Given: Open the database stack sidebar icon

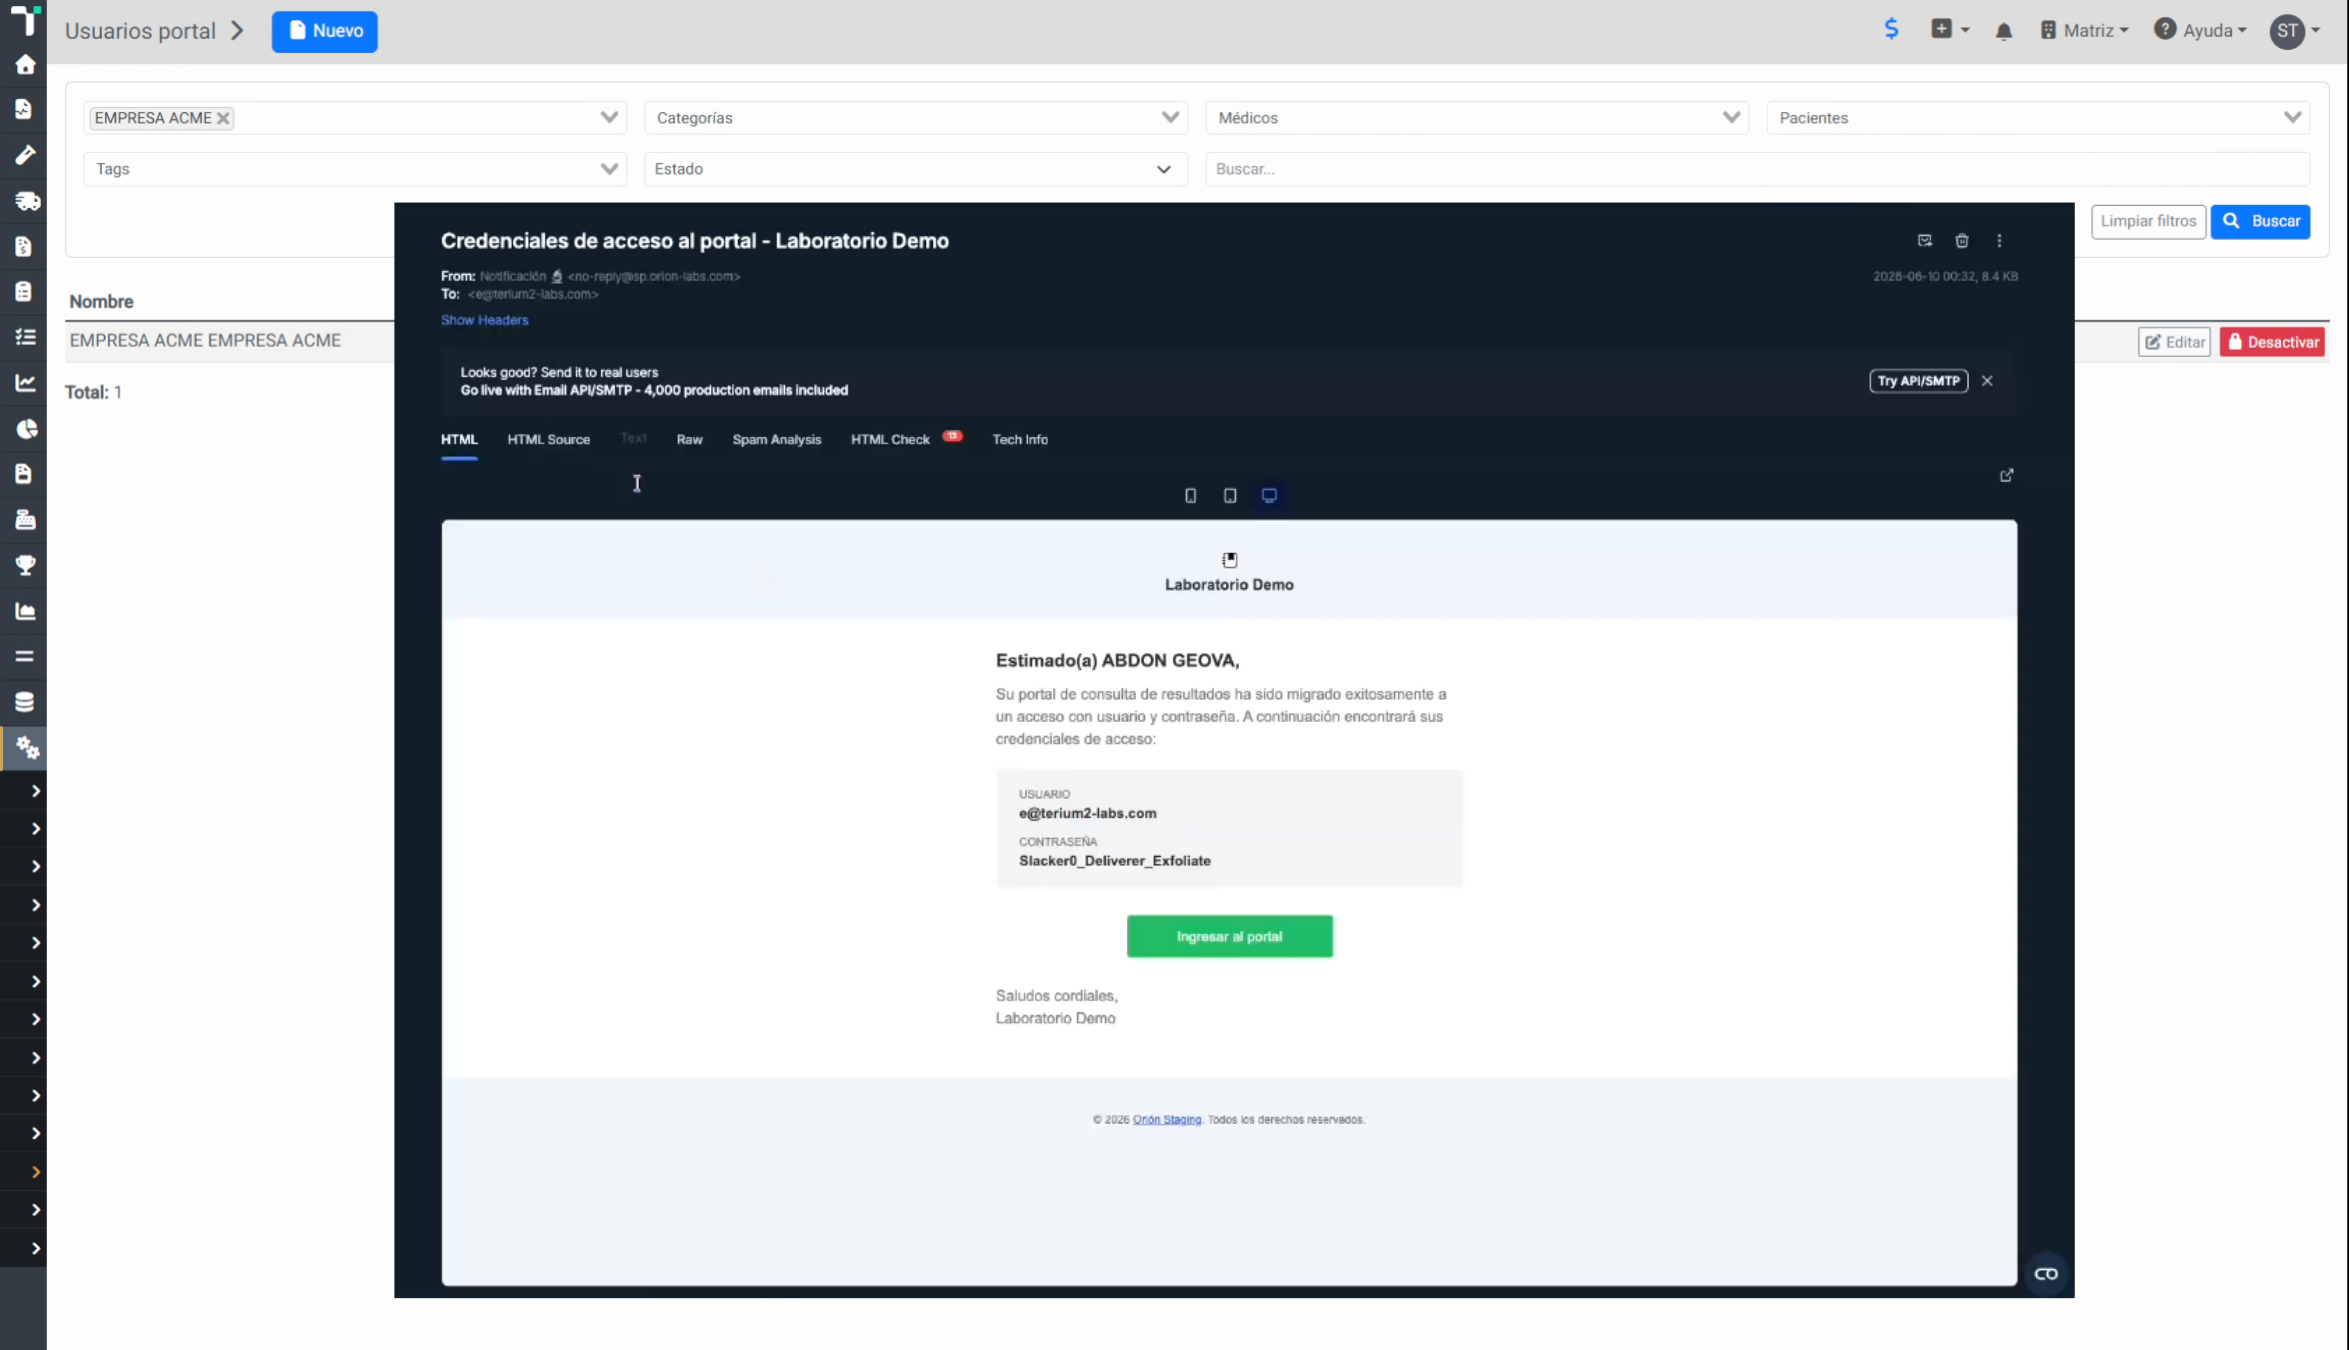Looking at the screenshot, I should pos(25,702).
